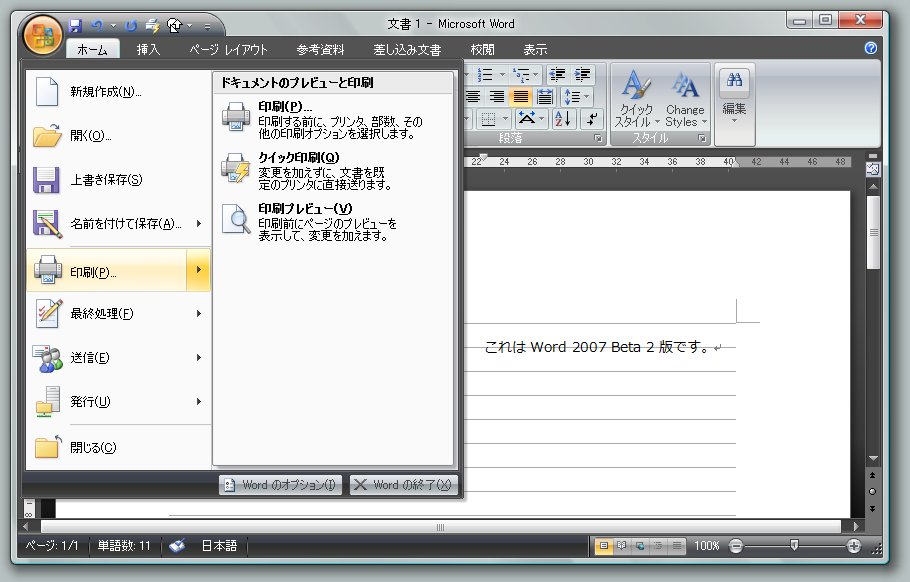Screen dimensions: 910x582
Task: Switch to the 参考資料 tab
Action: pos(320,49)
